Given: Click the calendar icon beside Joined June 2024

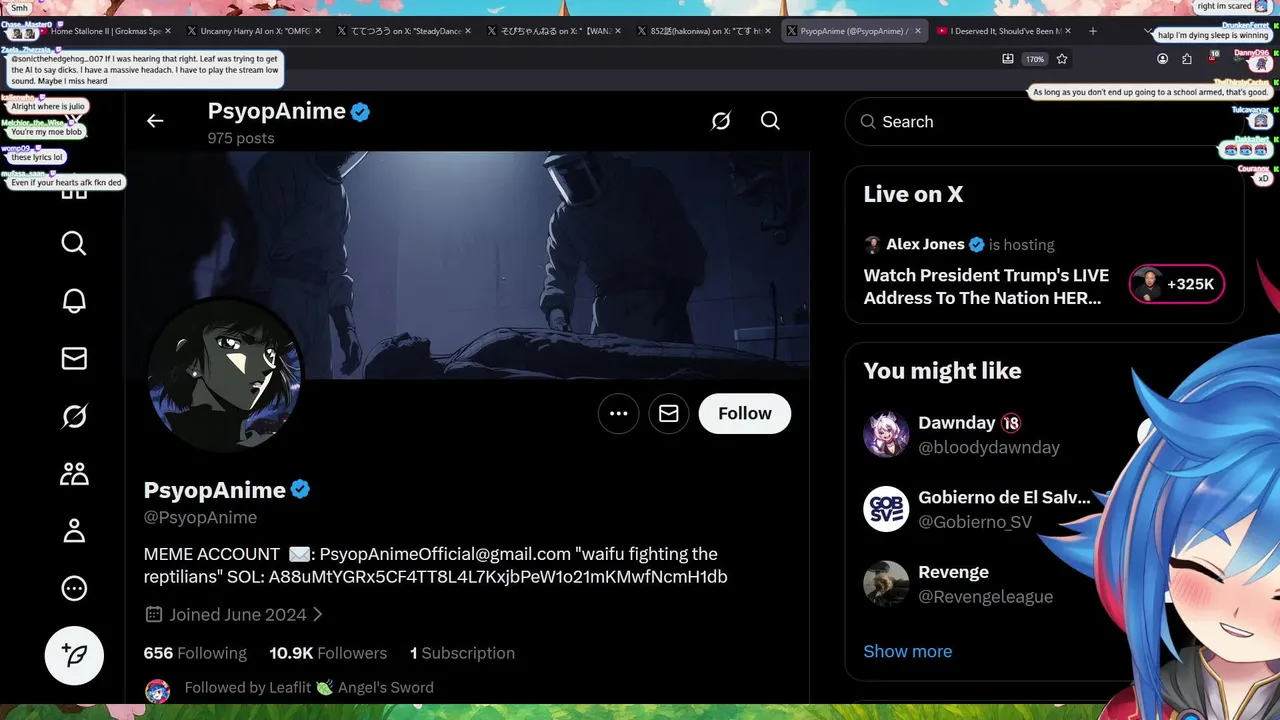Looking at the screenshot, I should [154, 614].
